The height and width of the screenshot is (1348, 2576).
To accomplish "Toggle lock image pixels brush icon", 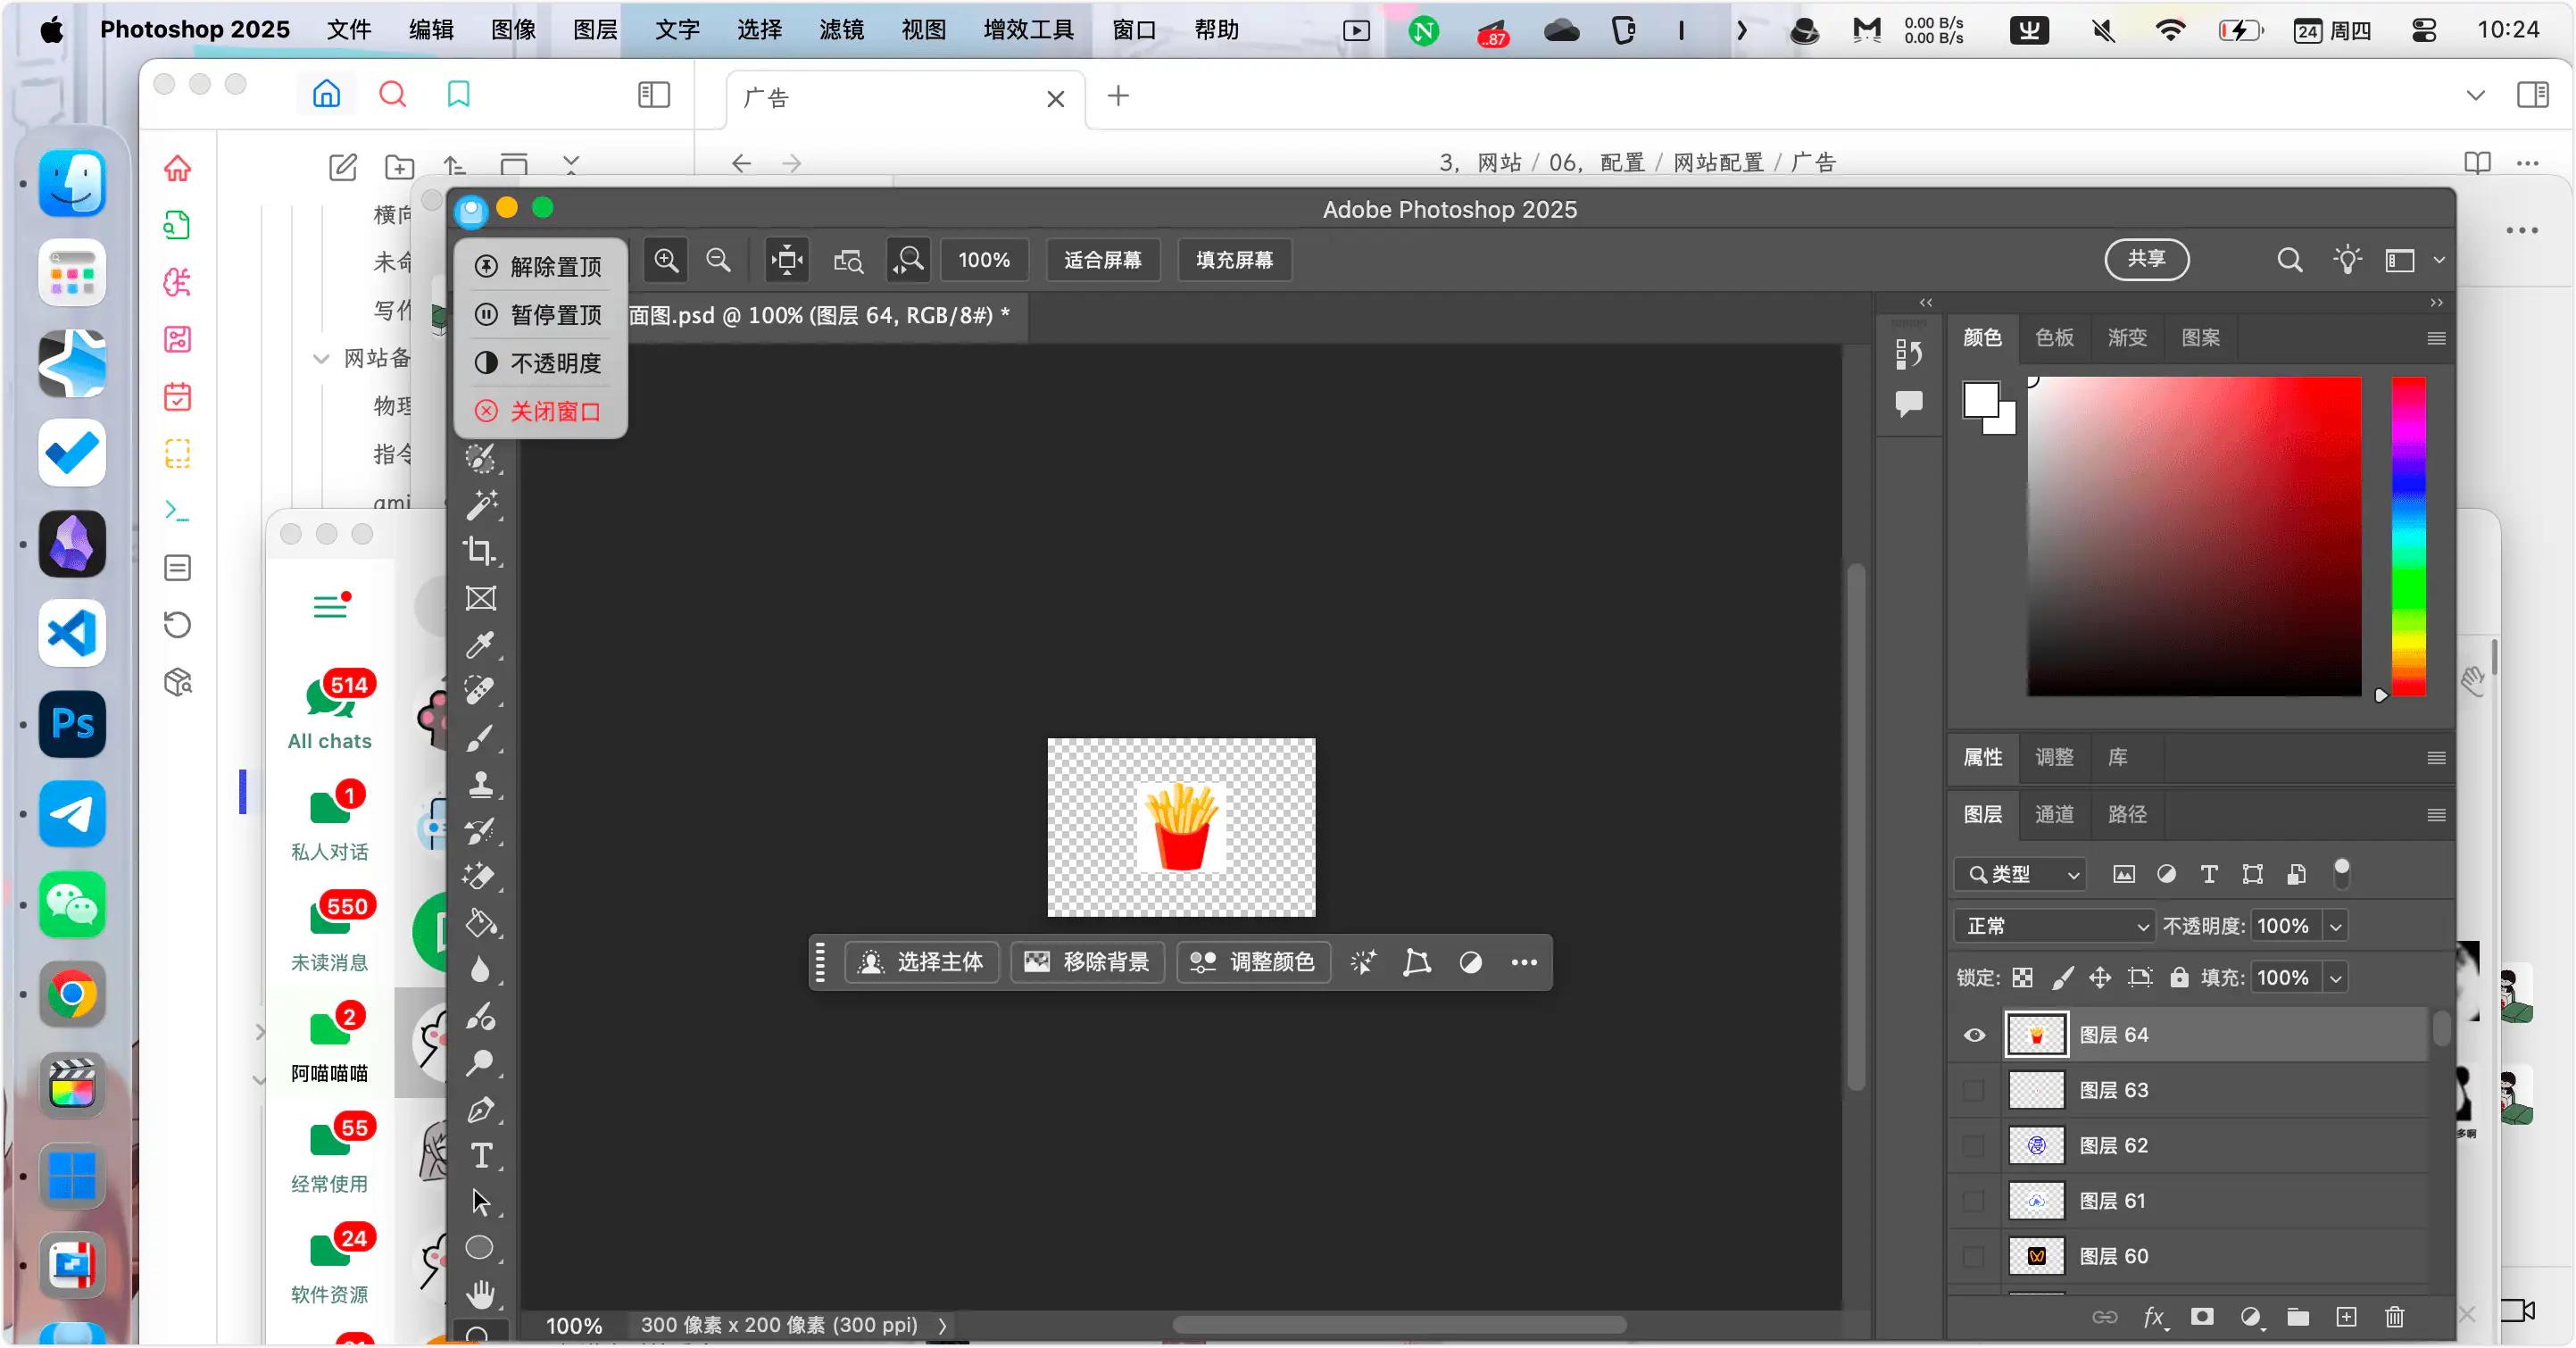I will coord(2062,978).
